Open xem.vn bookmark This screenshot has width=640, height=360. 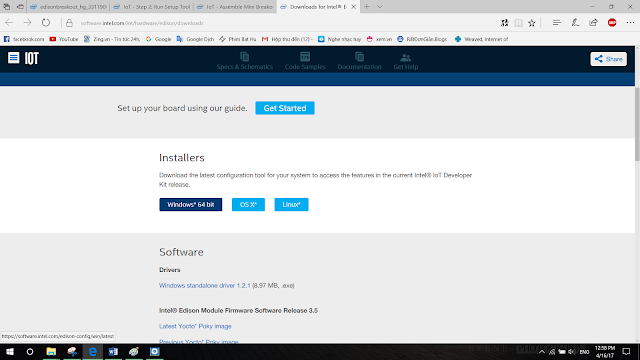click(379, 39)
